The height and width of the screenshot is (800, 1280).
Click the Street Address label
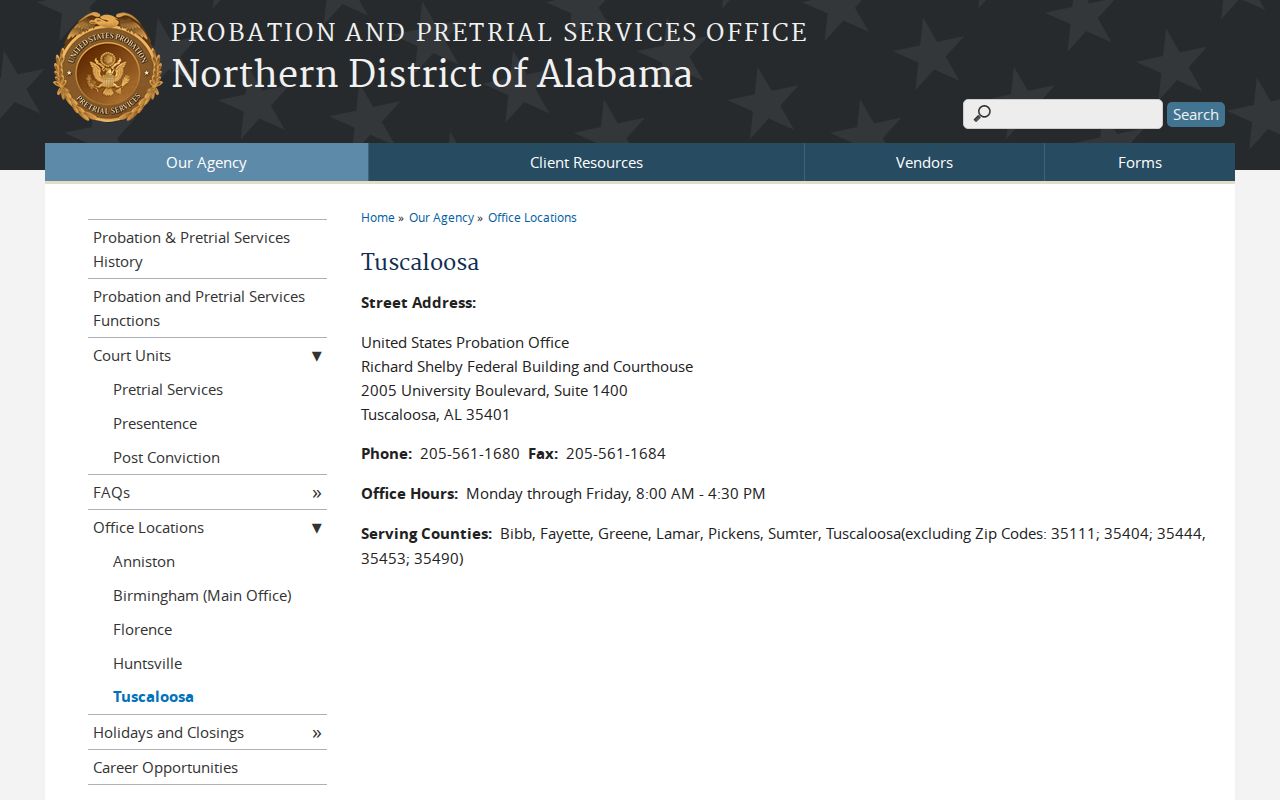click(419, 303)
